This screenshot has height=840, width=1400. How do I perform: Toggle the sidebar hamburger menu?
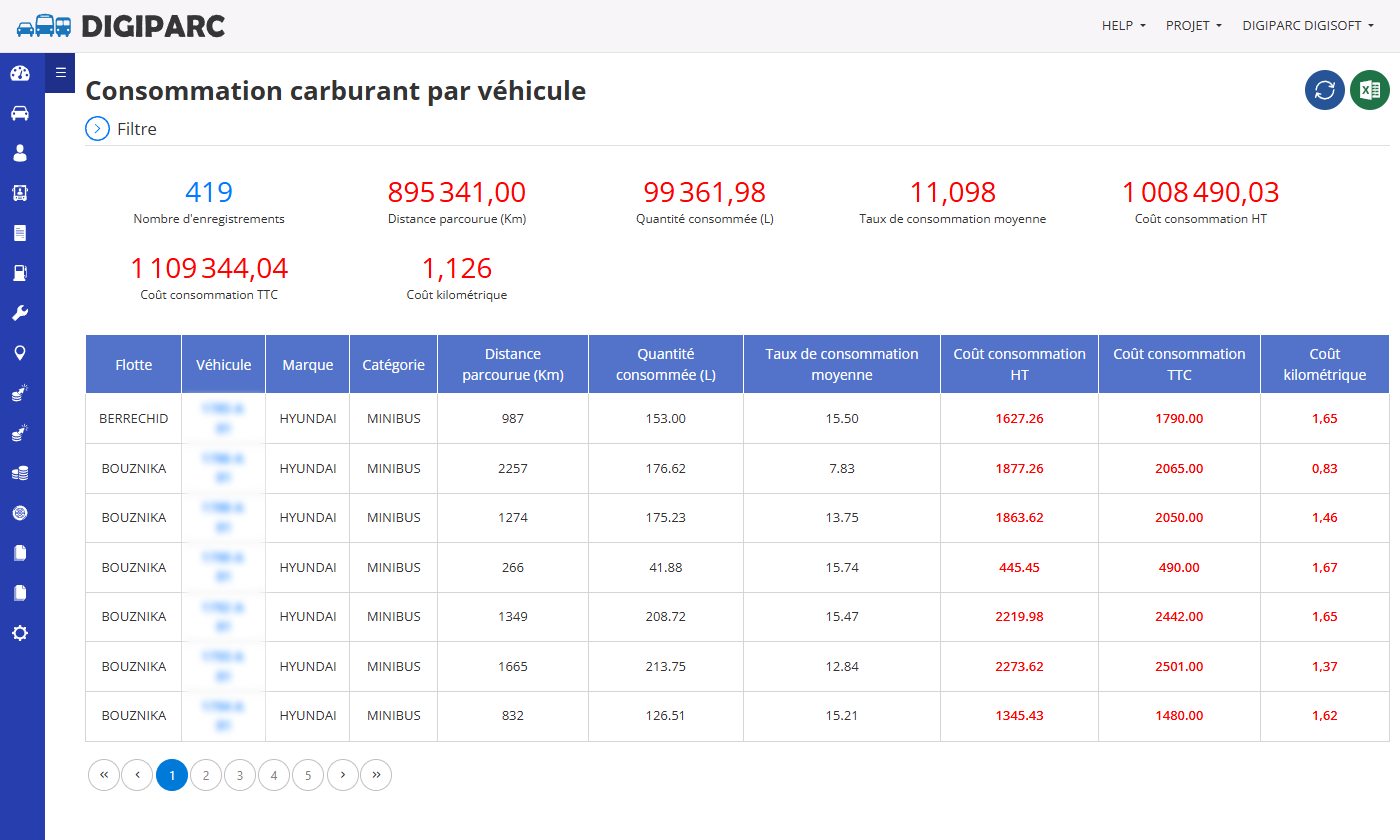60,72
